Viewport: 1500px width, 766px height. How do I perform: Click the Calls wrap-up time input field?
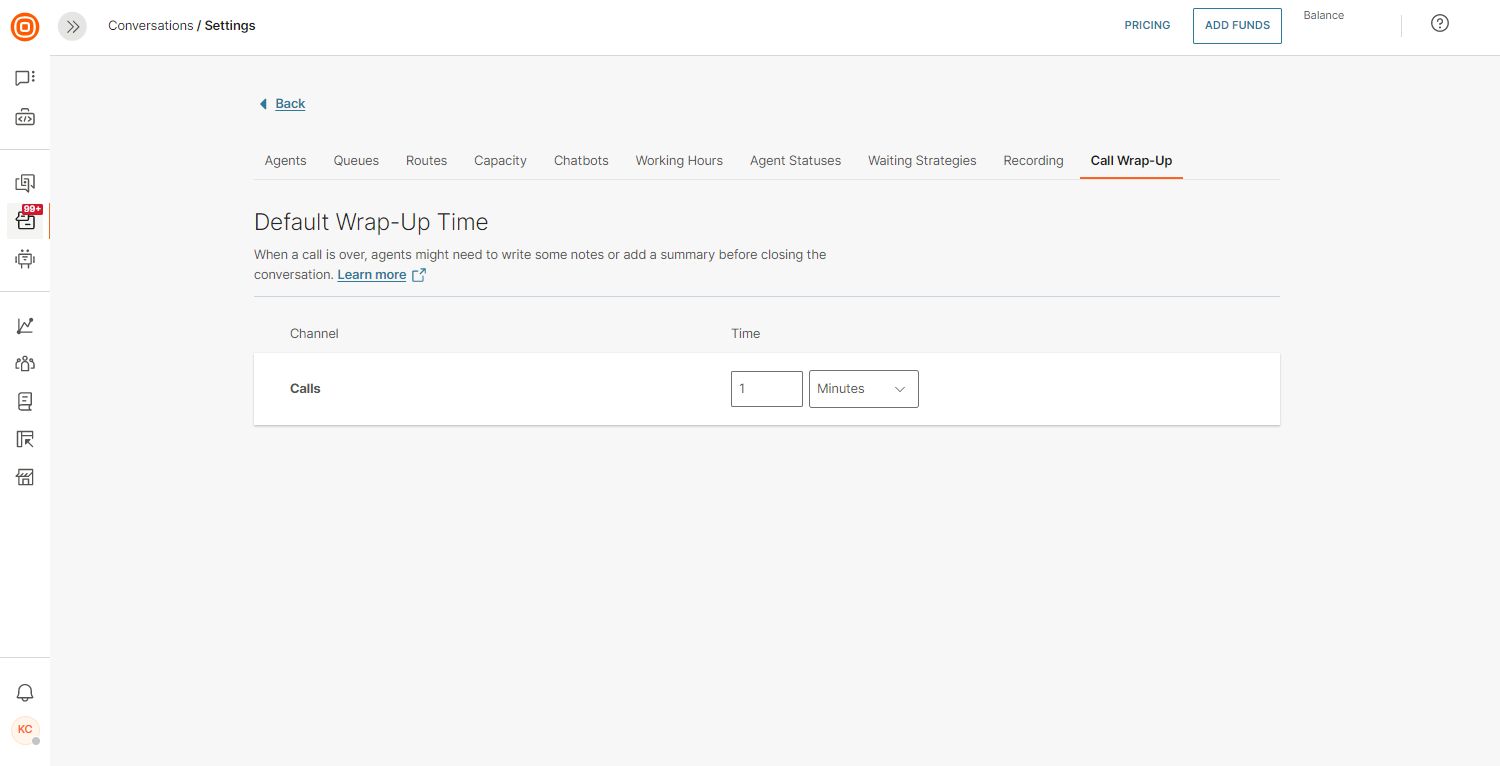(766, 389)
